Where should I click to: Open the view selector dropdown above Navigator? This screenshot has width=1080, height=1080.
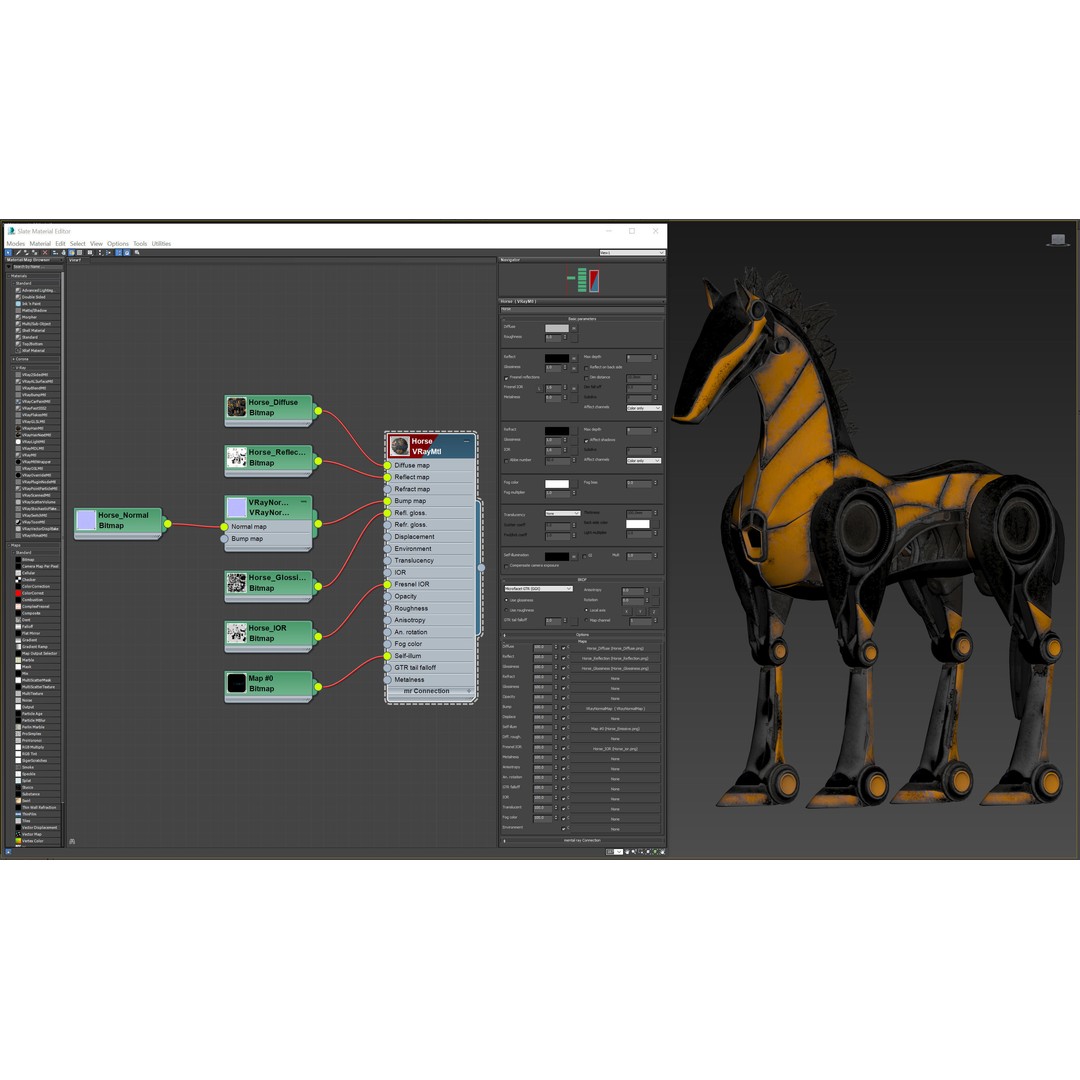point(632,253)
